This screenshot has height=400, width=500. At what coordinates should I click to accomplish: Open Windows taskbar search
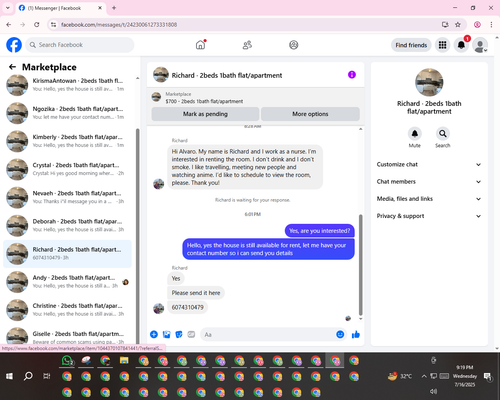[x=28, y=376]
